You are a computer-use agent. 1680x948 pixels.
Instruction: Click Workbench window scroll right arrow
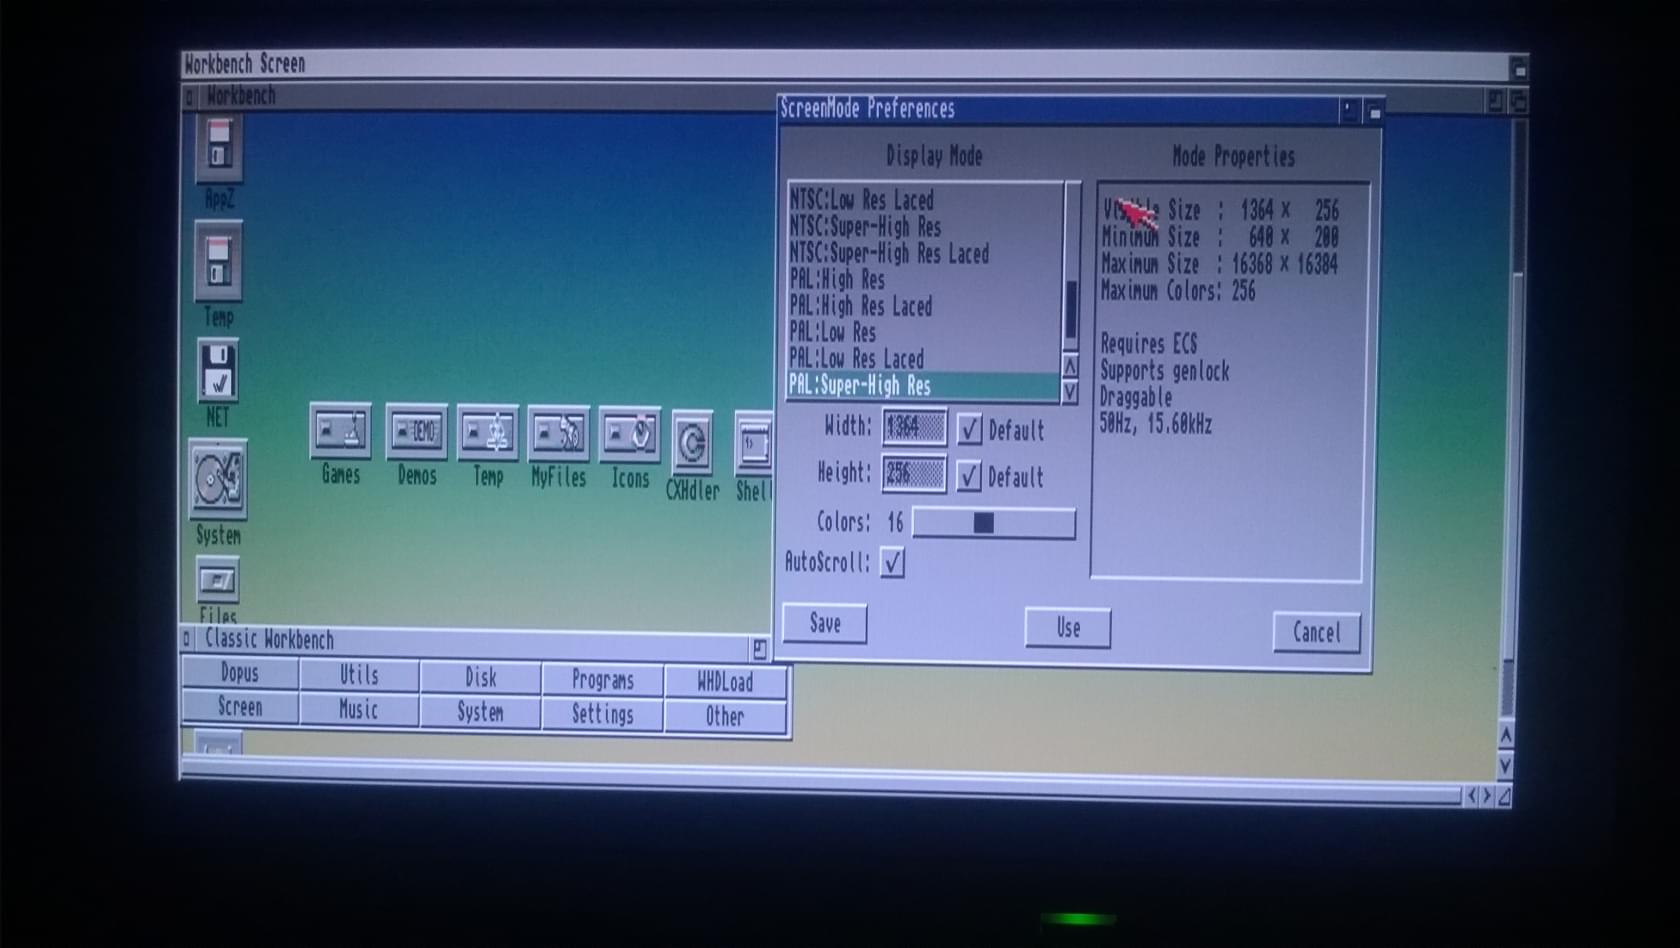(1487, 796)
